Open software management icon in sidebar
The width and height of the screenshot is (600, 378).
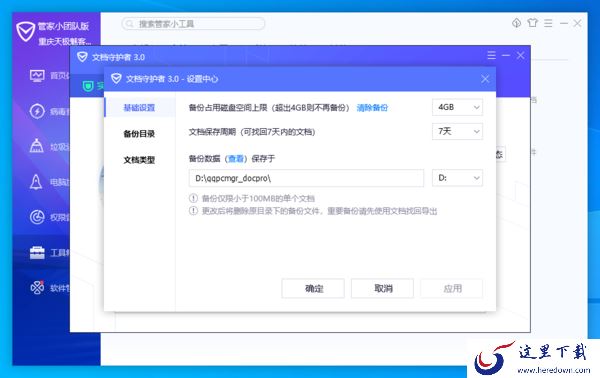[x=37, y=287]
